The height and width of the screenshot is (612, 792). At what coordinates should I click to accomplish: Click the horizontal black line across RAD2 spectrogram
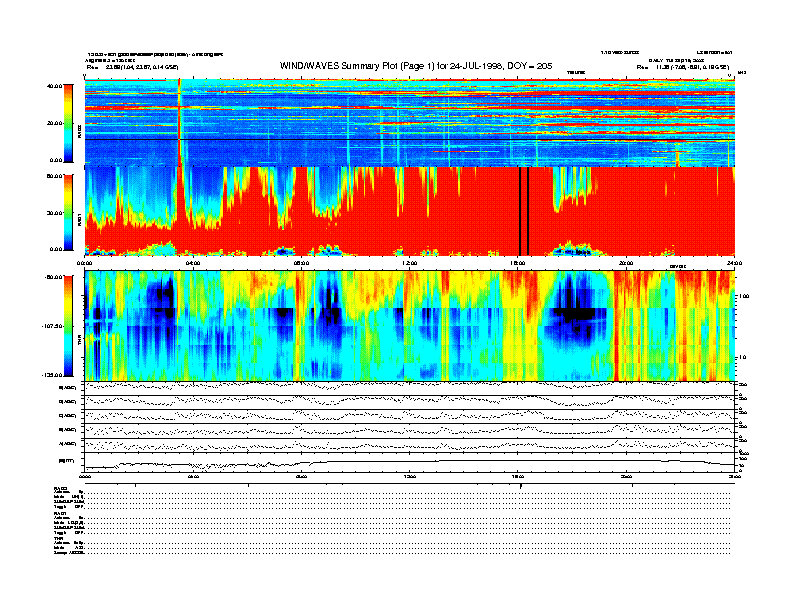coord(410,139)
